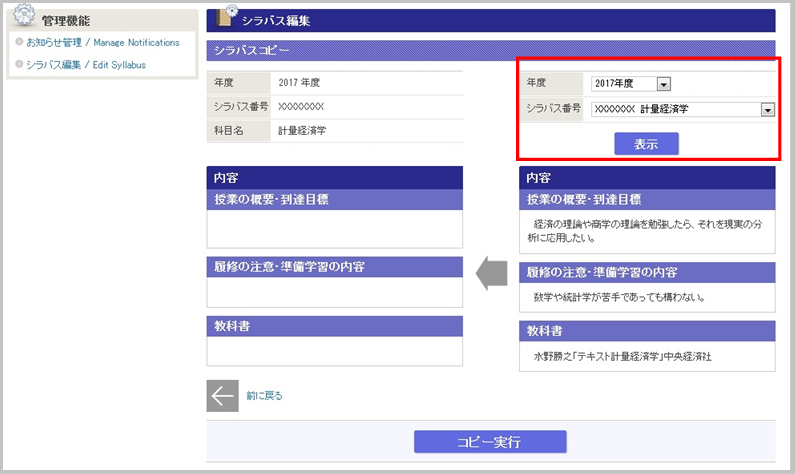Click the 管理機能 gear icon

(24, 15)
